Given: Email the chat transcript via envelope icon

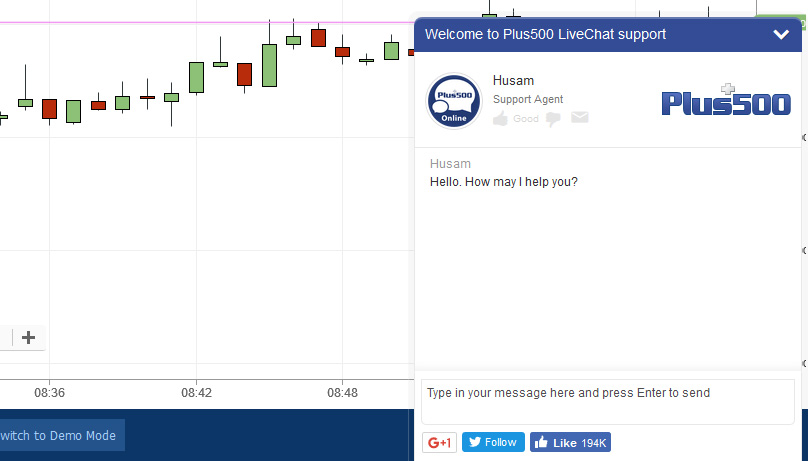Looking at the screenshot, I should pos(580,117).
